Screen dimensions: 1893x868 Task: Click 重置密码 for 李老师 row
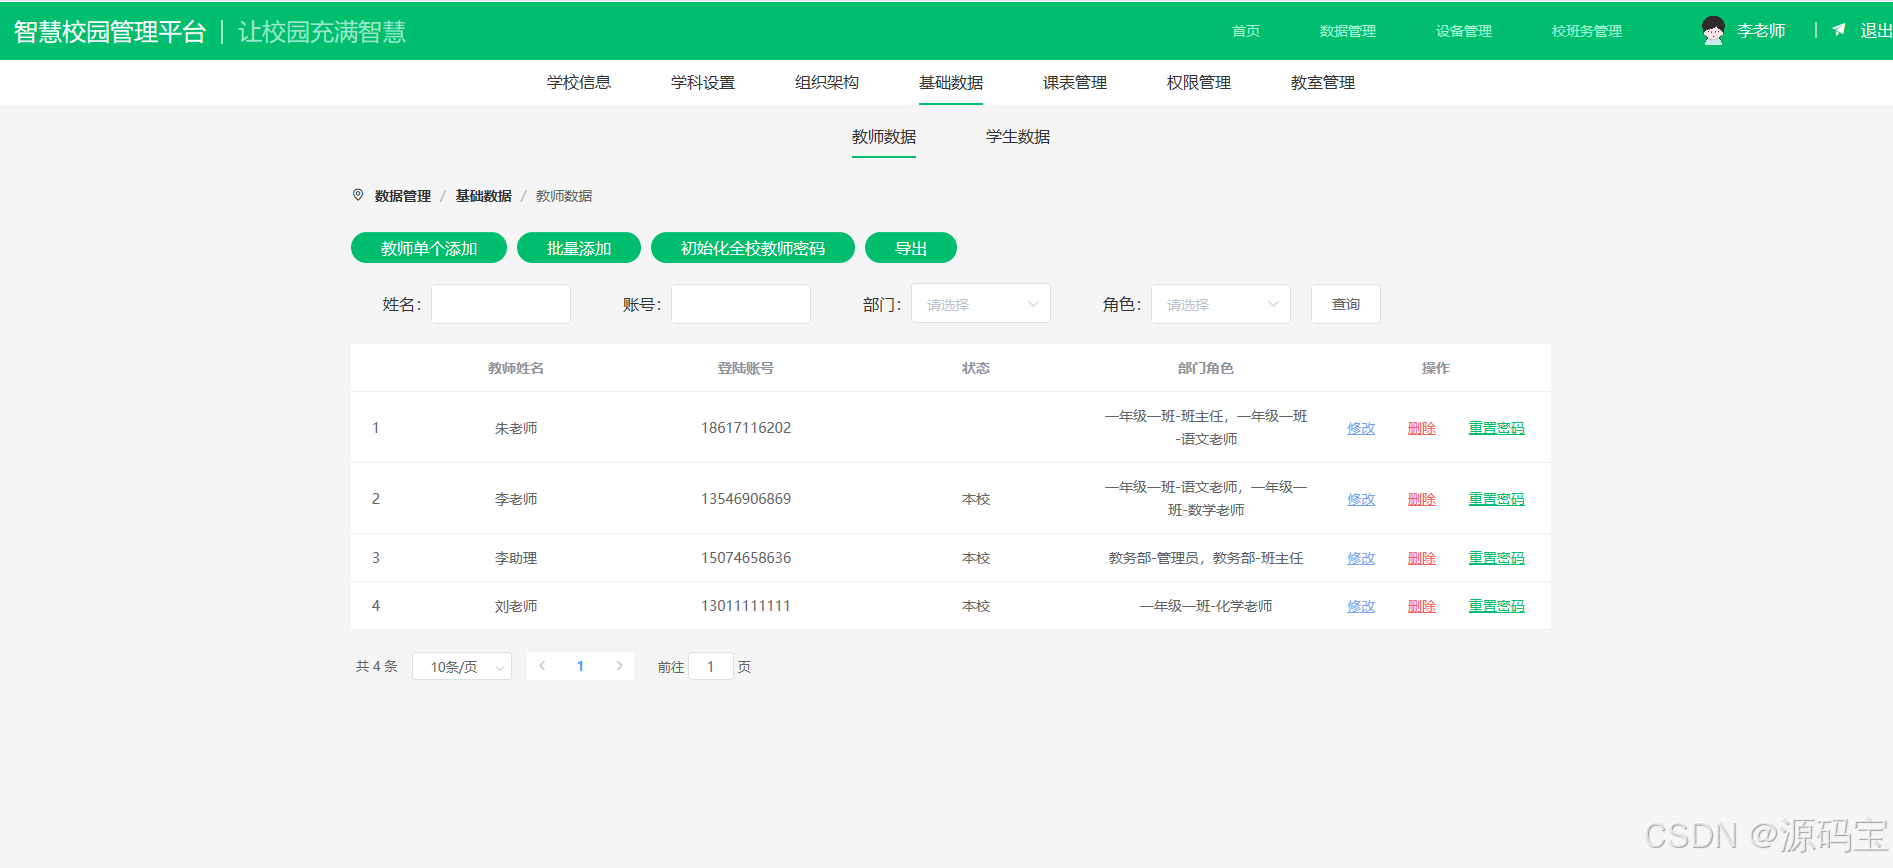1497,499
